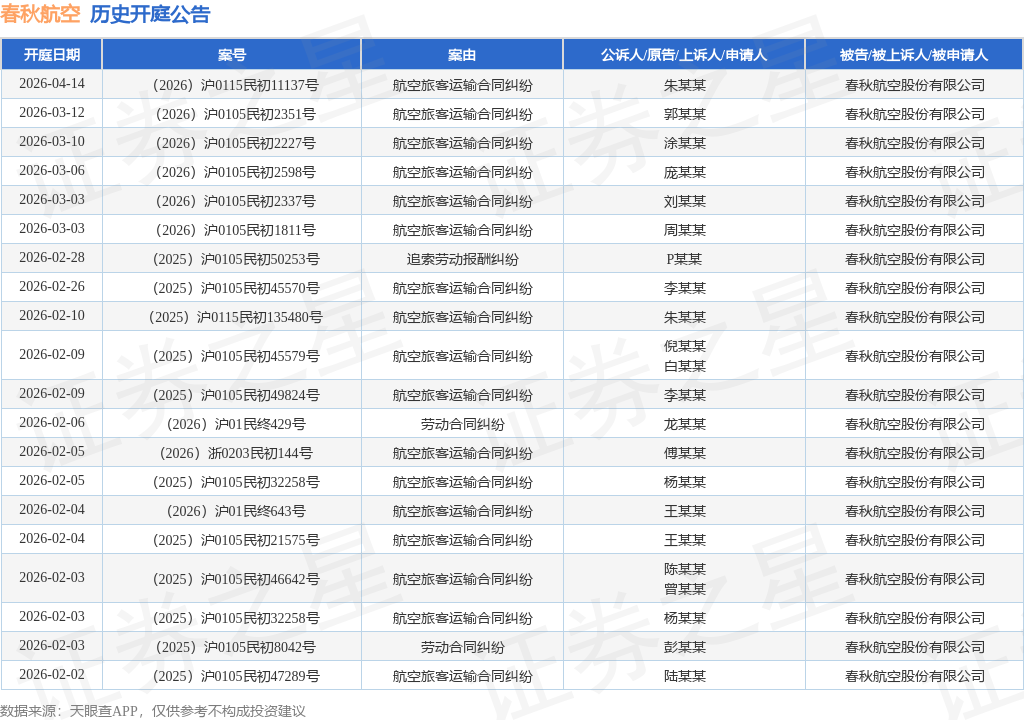Click case number (2026)沪01民终429号
This screenshot has height=720, width=1024.
tap(235, 424)
